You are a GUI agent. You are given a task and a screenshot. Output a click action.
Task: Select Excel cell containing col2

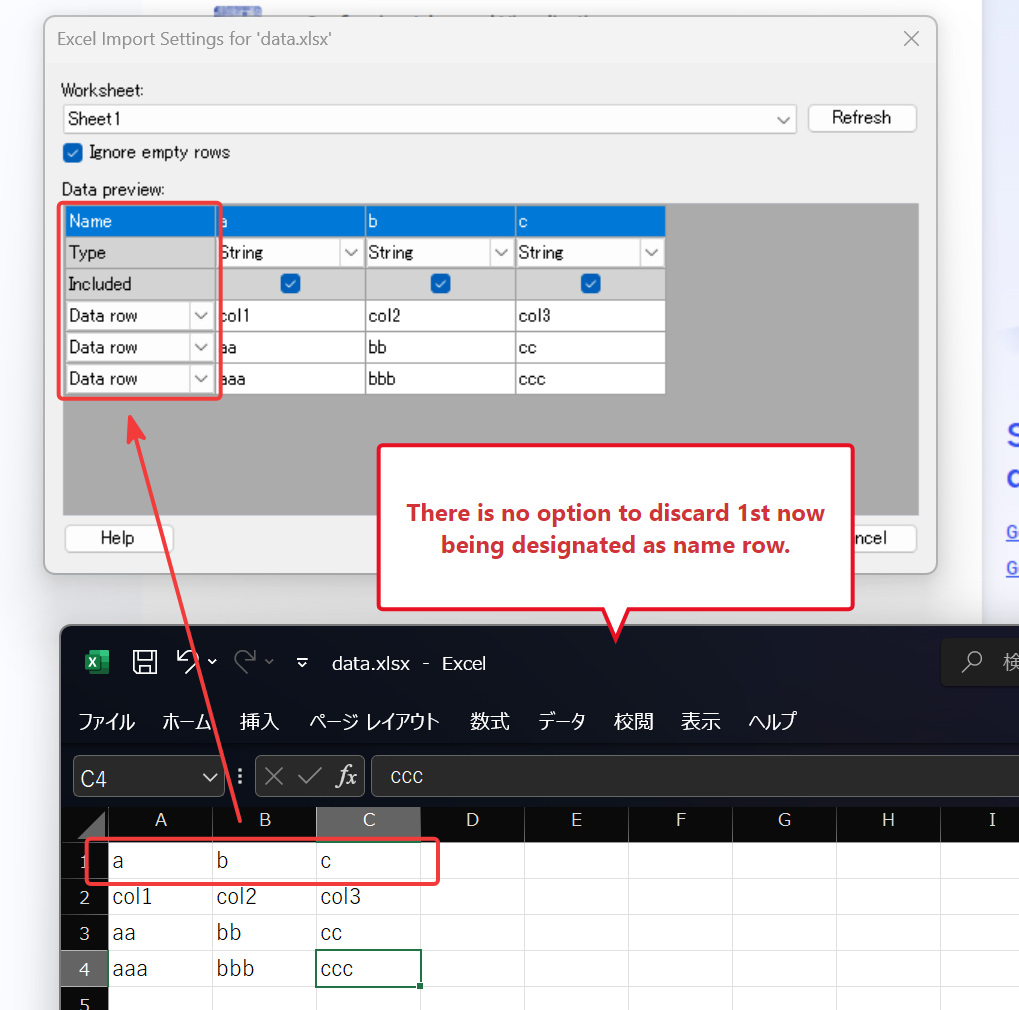click(264, 897)
